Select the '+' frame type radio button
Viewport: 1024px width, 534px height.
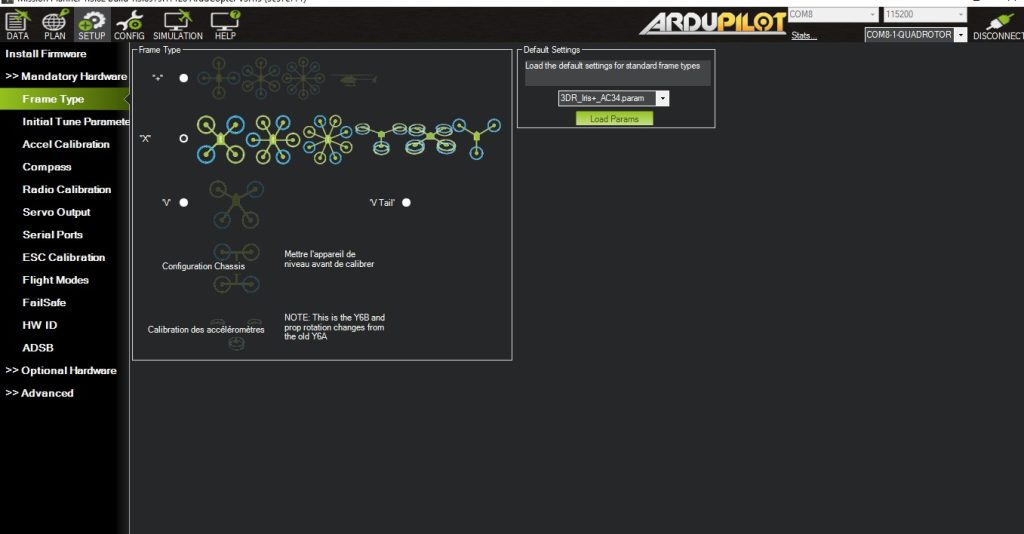click(x=183, y=78)
